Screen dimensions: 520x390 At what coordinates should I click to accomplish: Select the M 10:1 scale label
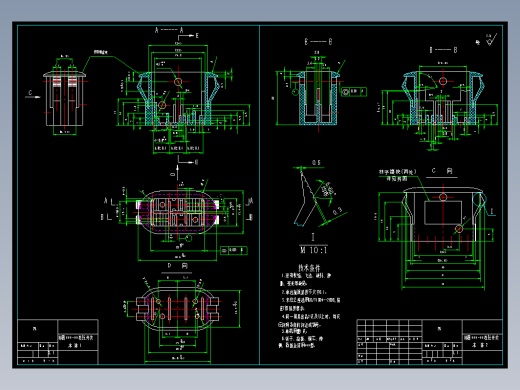point(313,250)
